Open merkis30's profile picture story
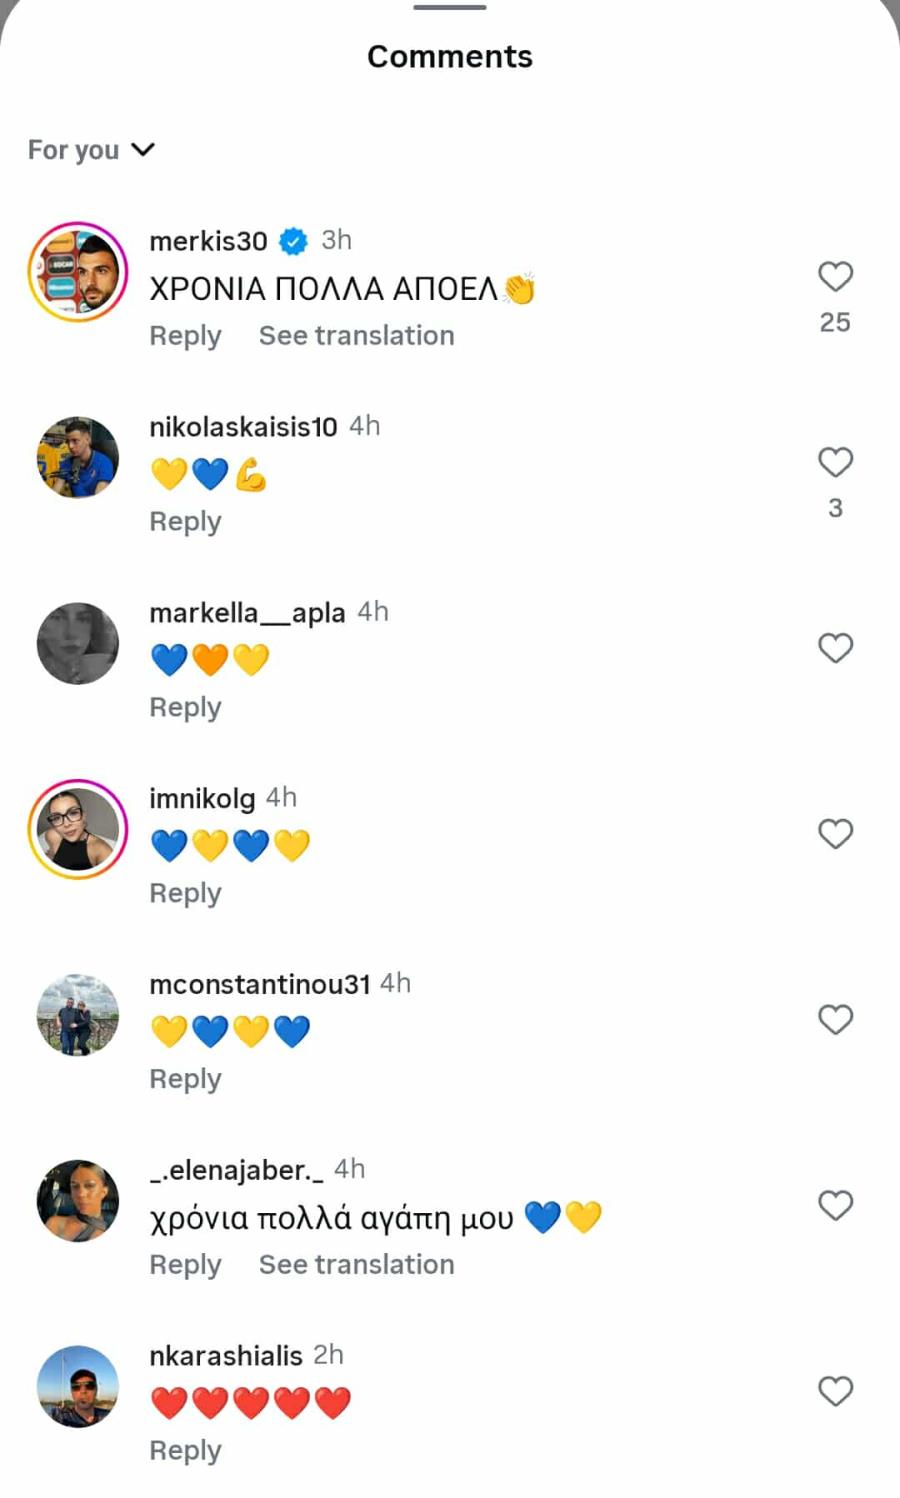This screenshot has width=900, height=1498. tap(78, 272)
